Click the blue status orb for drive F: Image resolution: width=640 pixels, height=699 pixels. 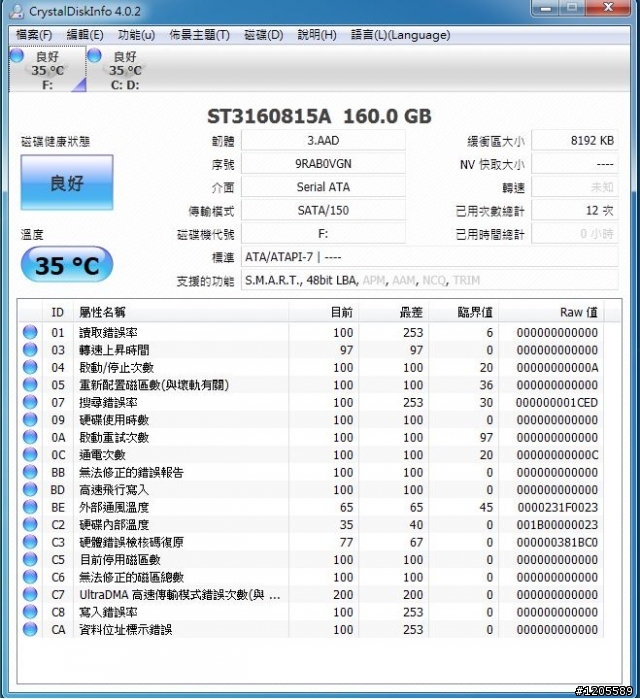(16, 56)
